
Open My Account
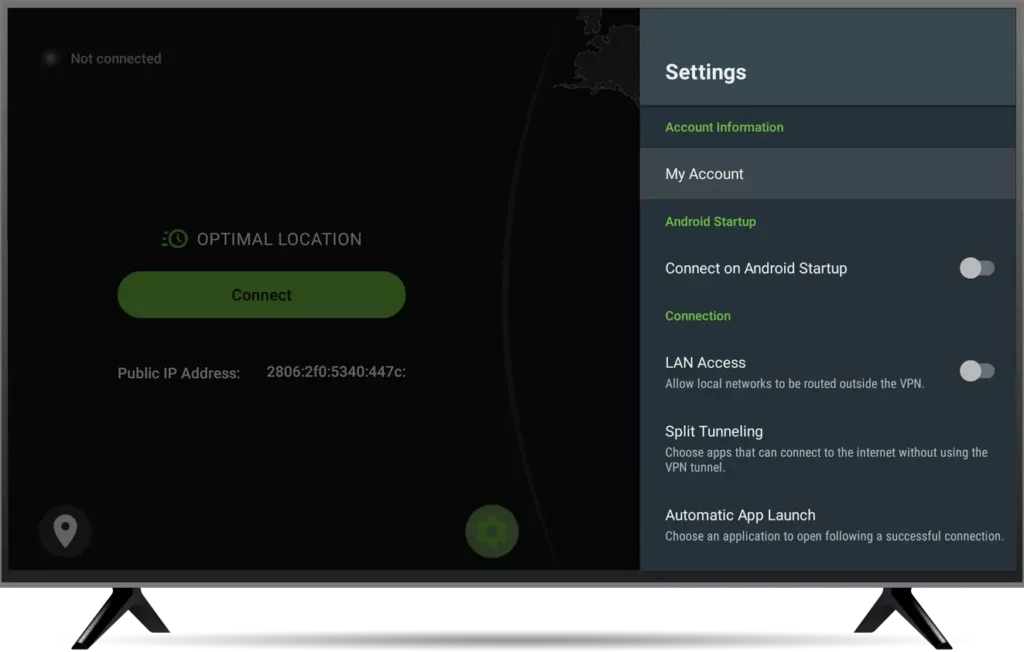(704, 173)
